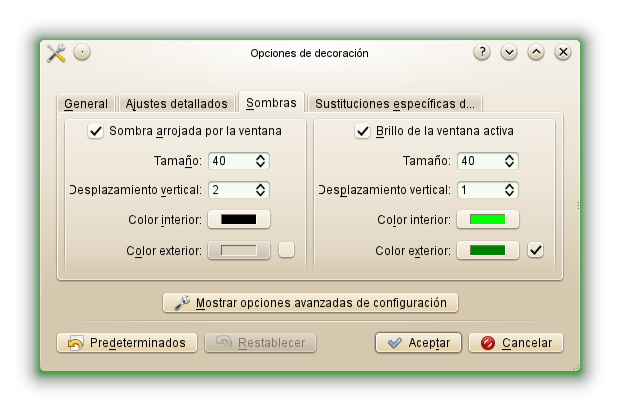The image size is (620, 411).
Task: Adjust active glow Tamaño spinbox arrows
Action: [x=509, y=160]
